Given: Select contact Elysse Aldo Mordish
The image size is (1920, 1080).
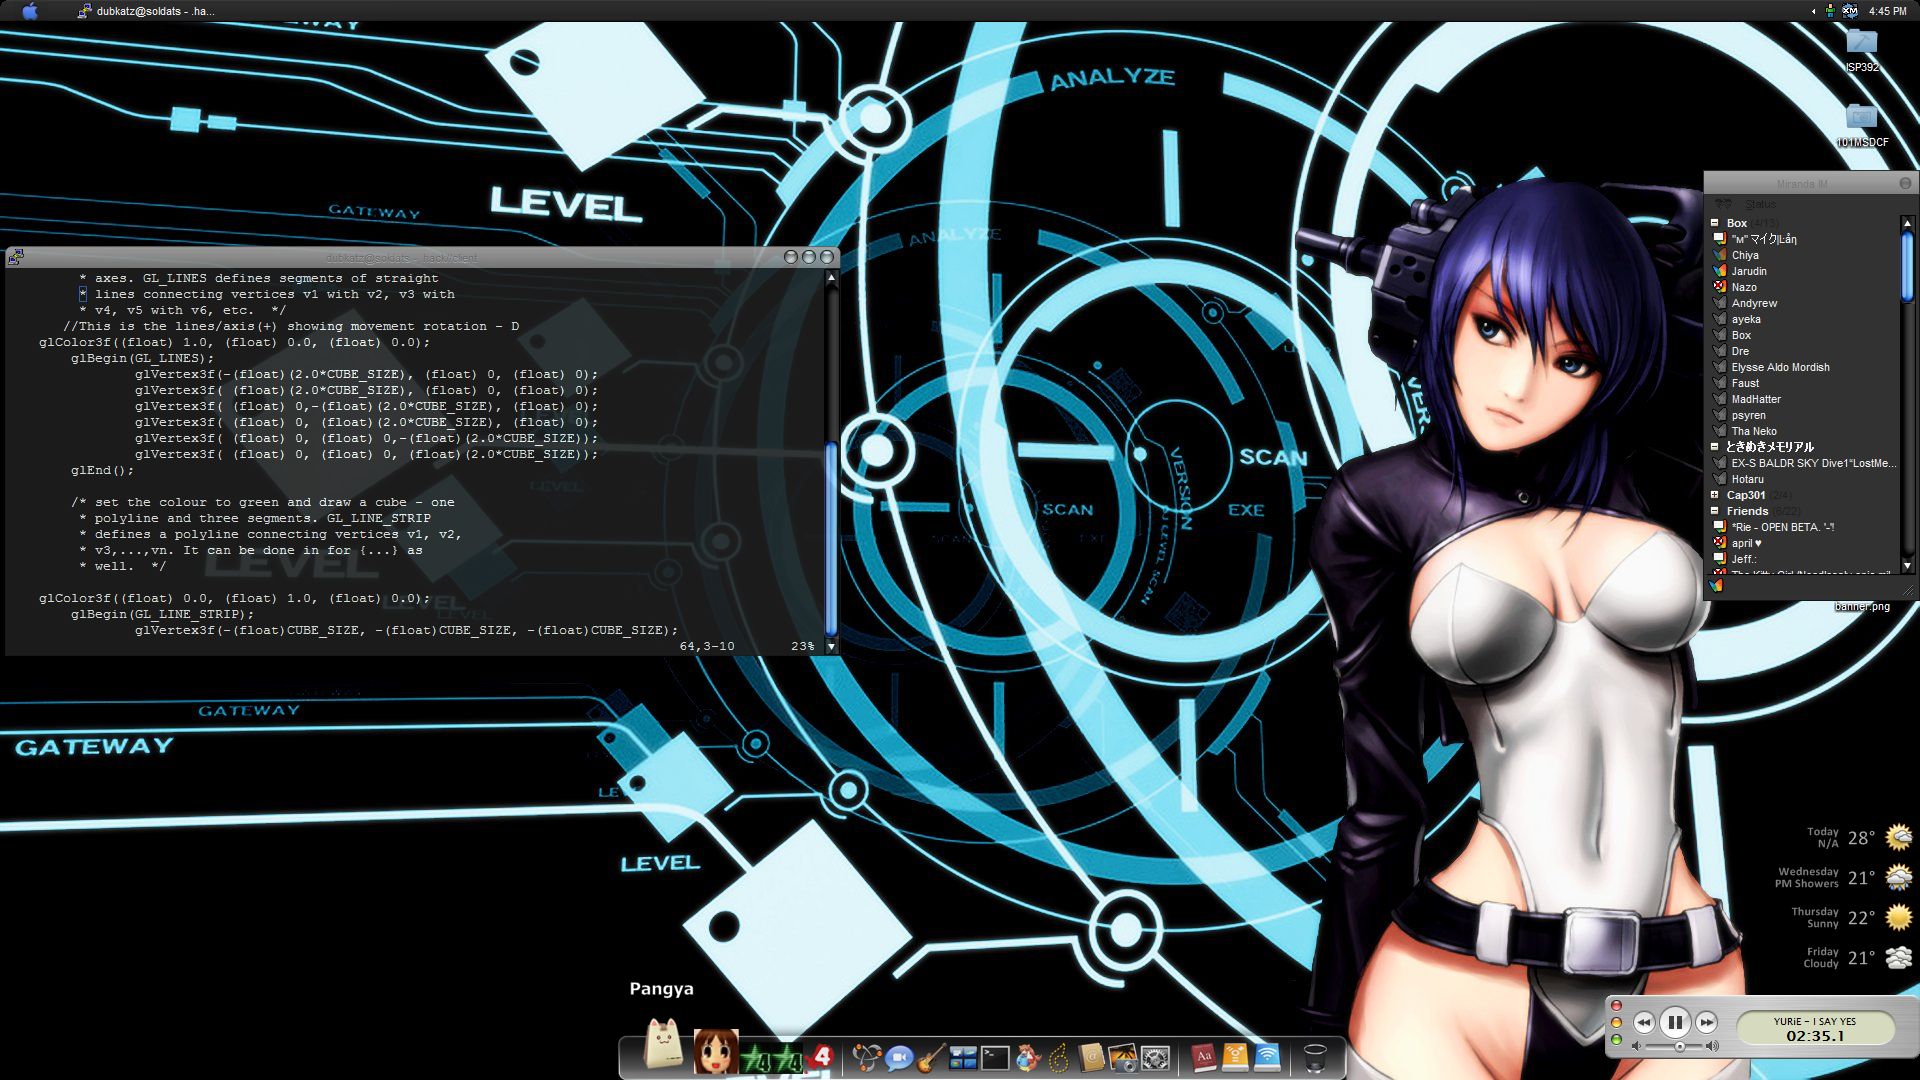Looking at the screenshot, I should [x=1780, y=367].
